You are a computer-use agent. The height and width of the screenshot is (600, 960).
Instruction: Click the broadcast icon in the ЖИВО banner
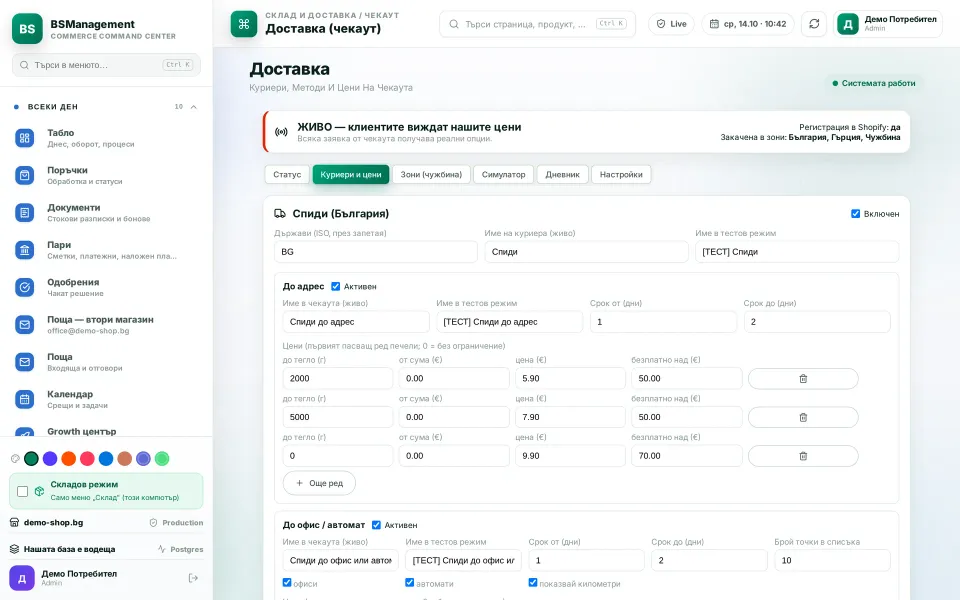point(281,132)
